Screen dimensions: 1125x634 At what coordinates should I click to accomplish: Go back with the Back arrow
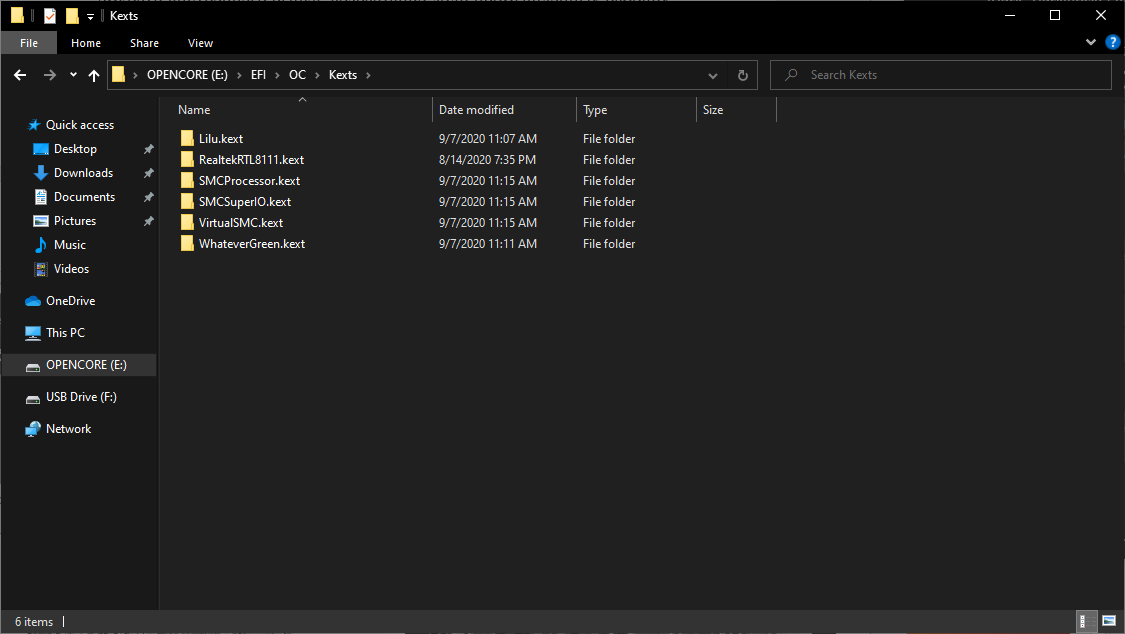[20, 75]
